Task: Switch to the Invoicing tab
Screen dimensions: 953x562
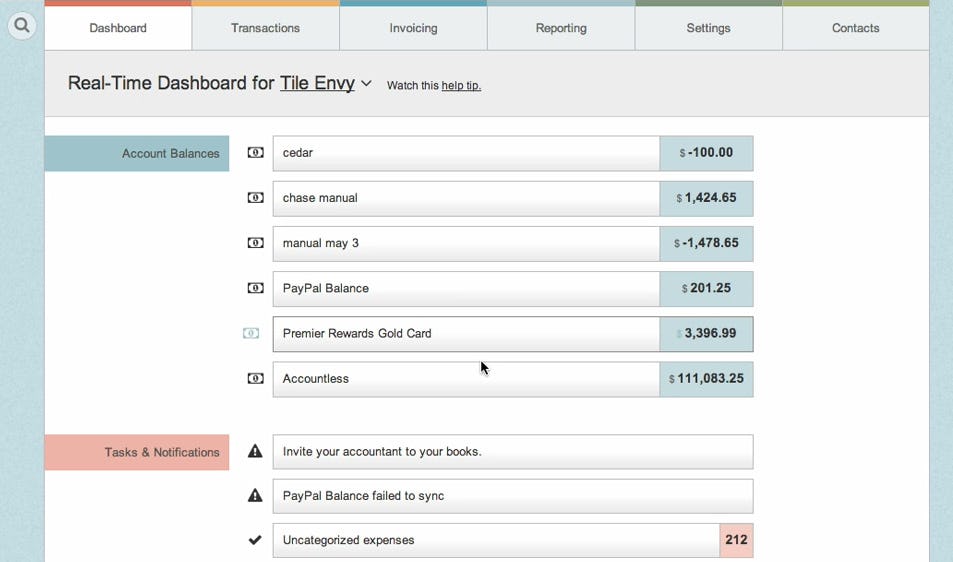Action: pos(413,28)
